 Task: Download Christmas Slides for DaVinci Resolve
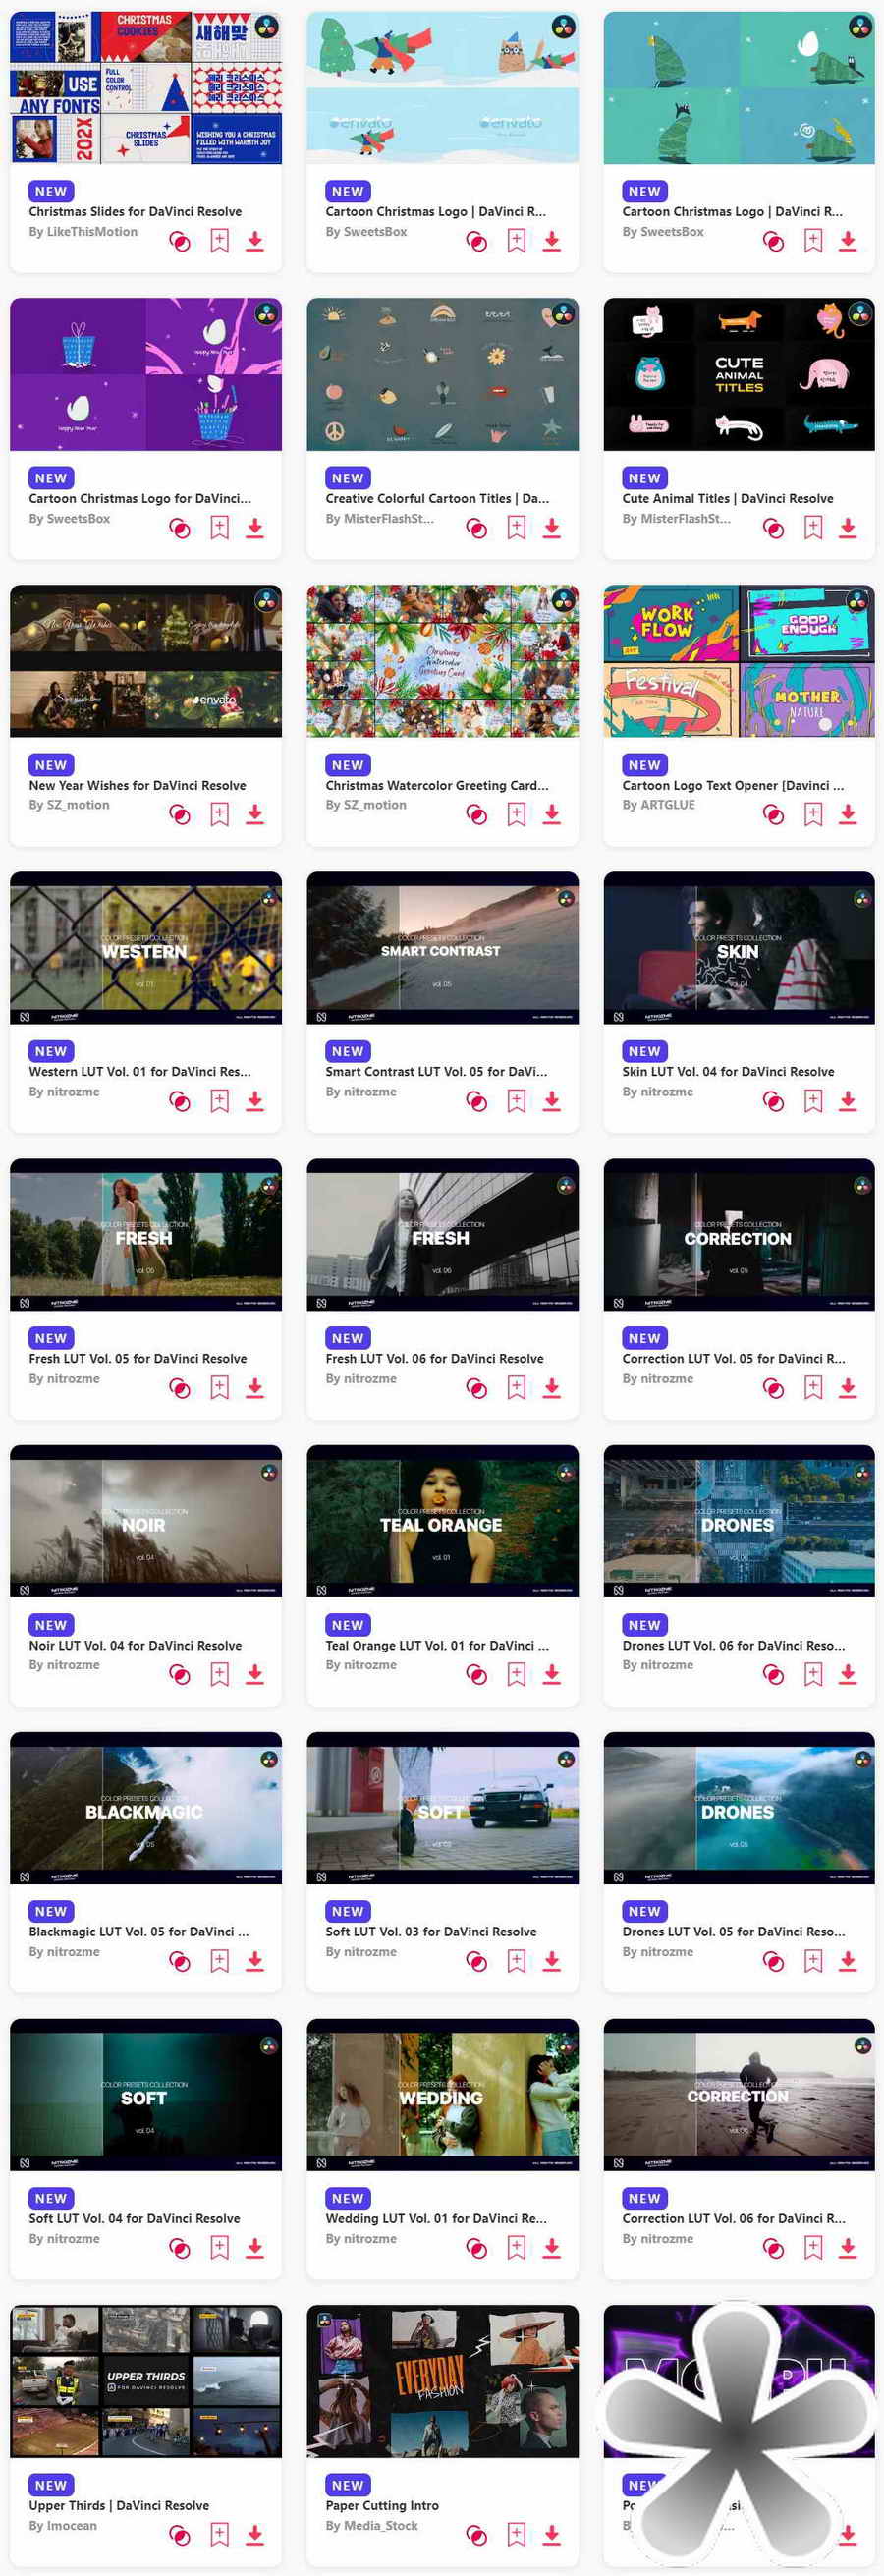coord(255,241)
